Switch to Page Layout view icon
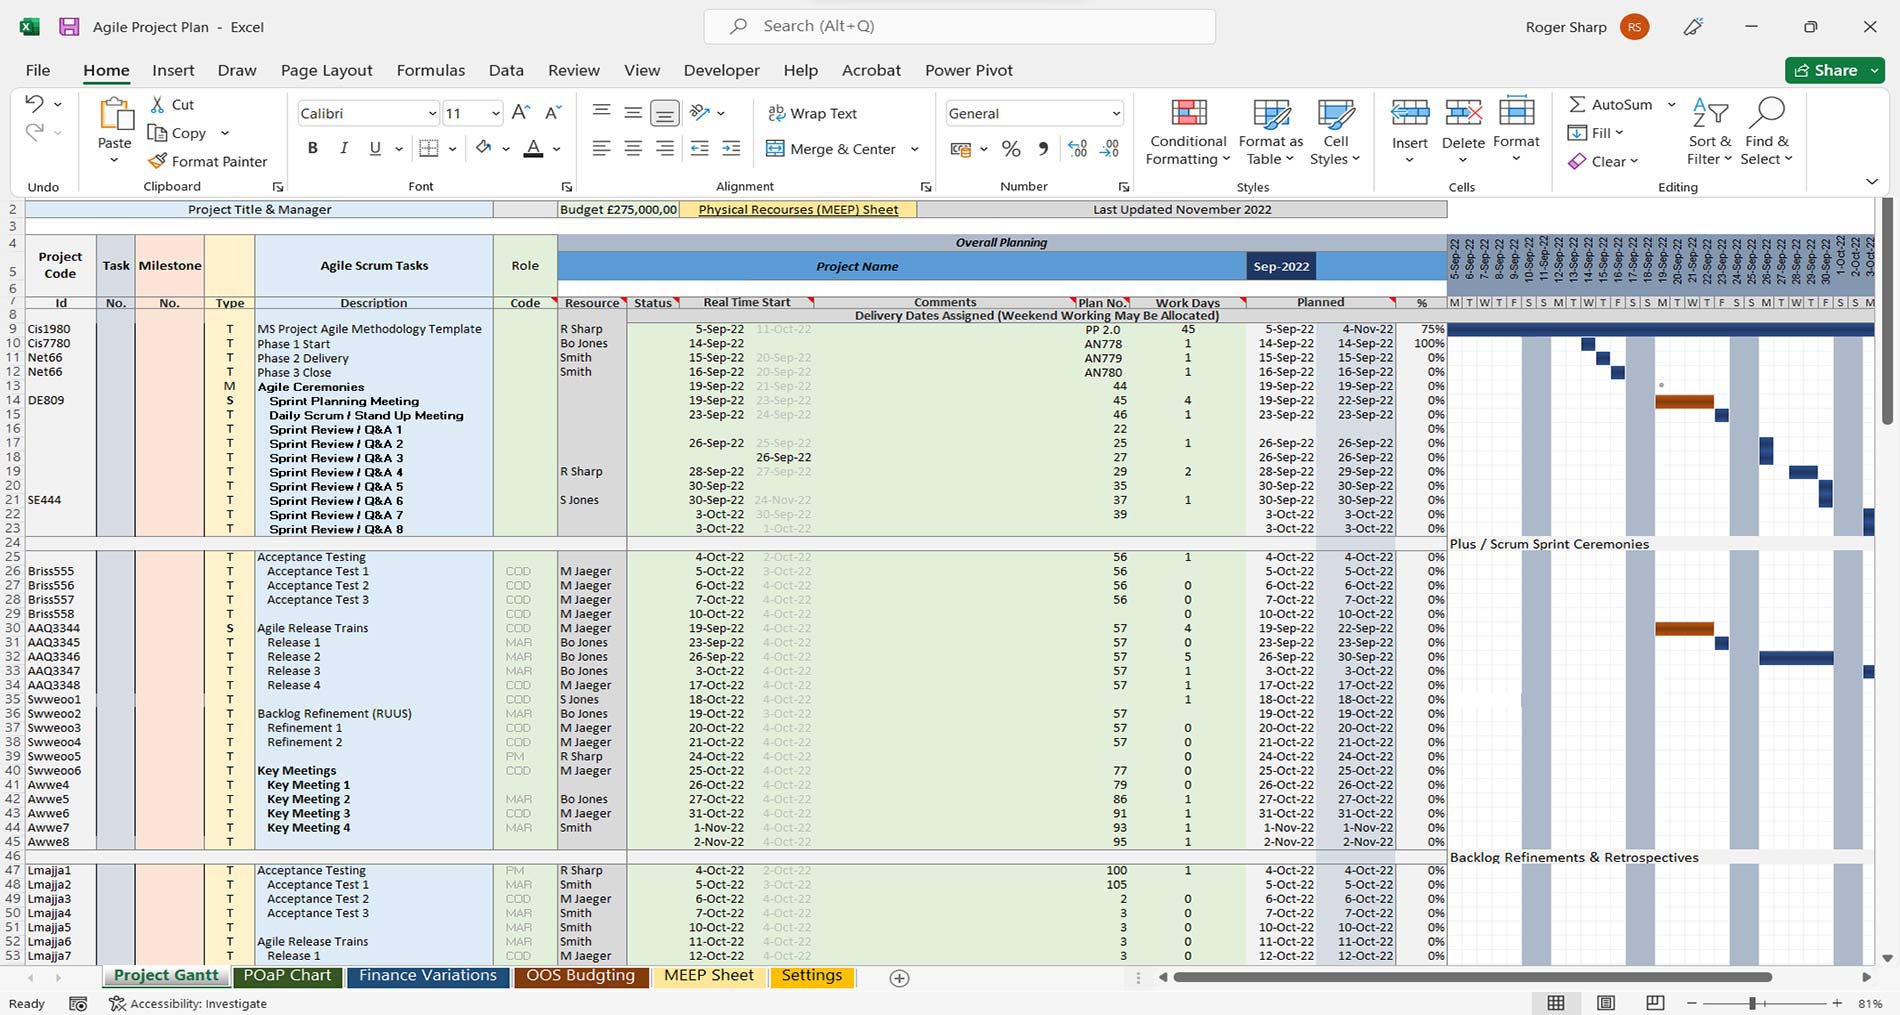The image size is (1900, 1015). (x=1605, y=1003)
